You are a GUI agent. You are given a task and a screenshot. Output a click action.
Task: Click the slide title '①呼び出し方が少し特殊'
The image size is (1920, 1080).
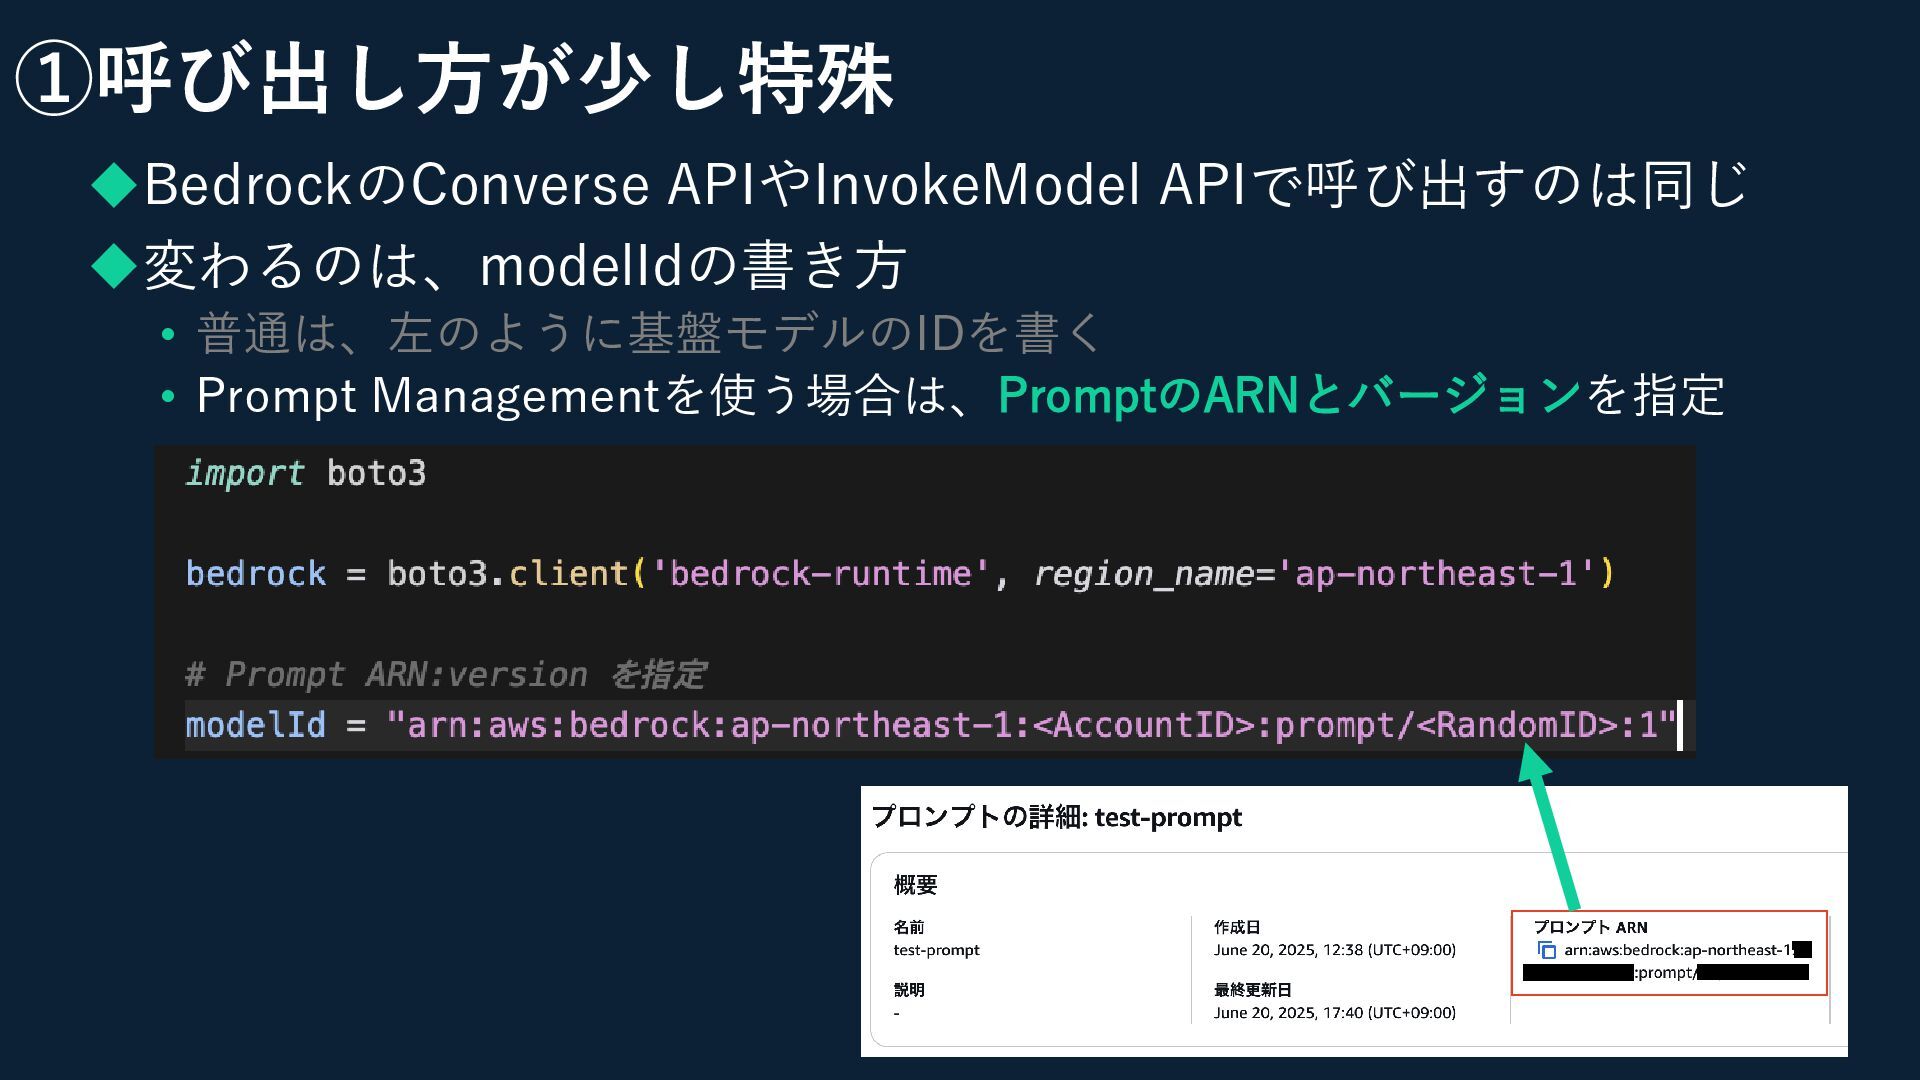455,78
